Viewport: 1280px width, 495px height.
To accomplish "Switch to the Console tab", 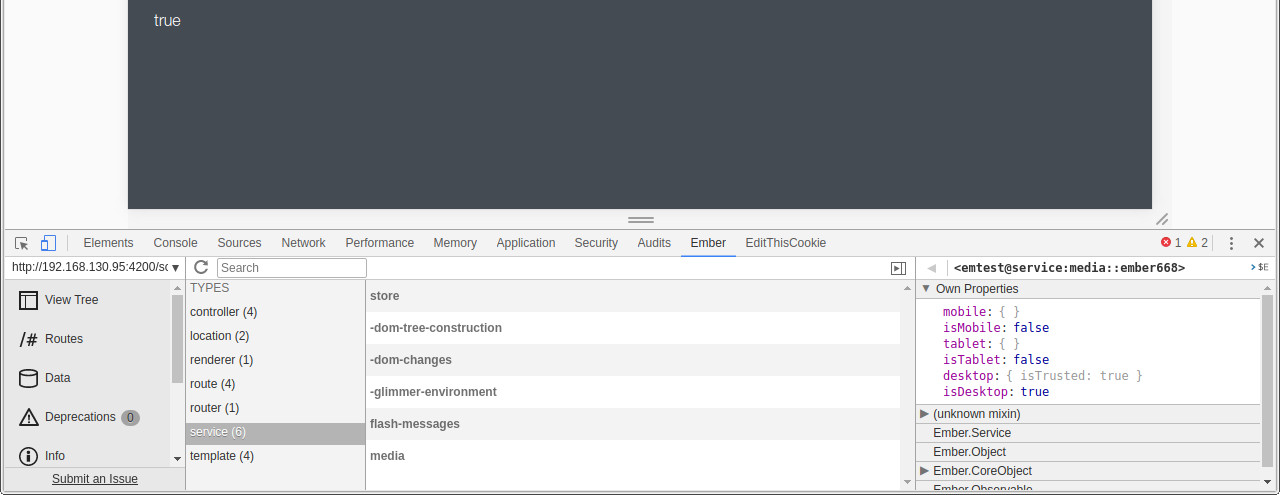I will point(175,243).
